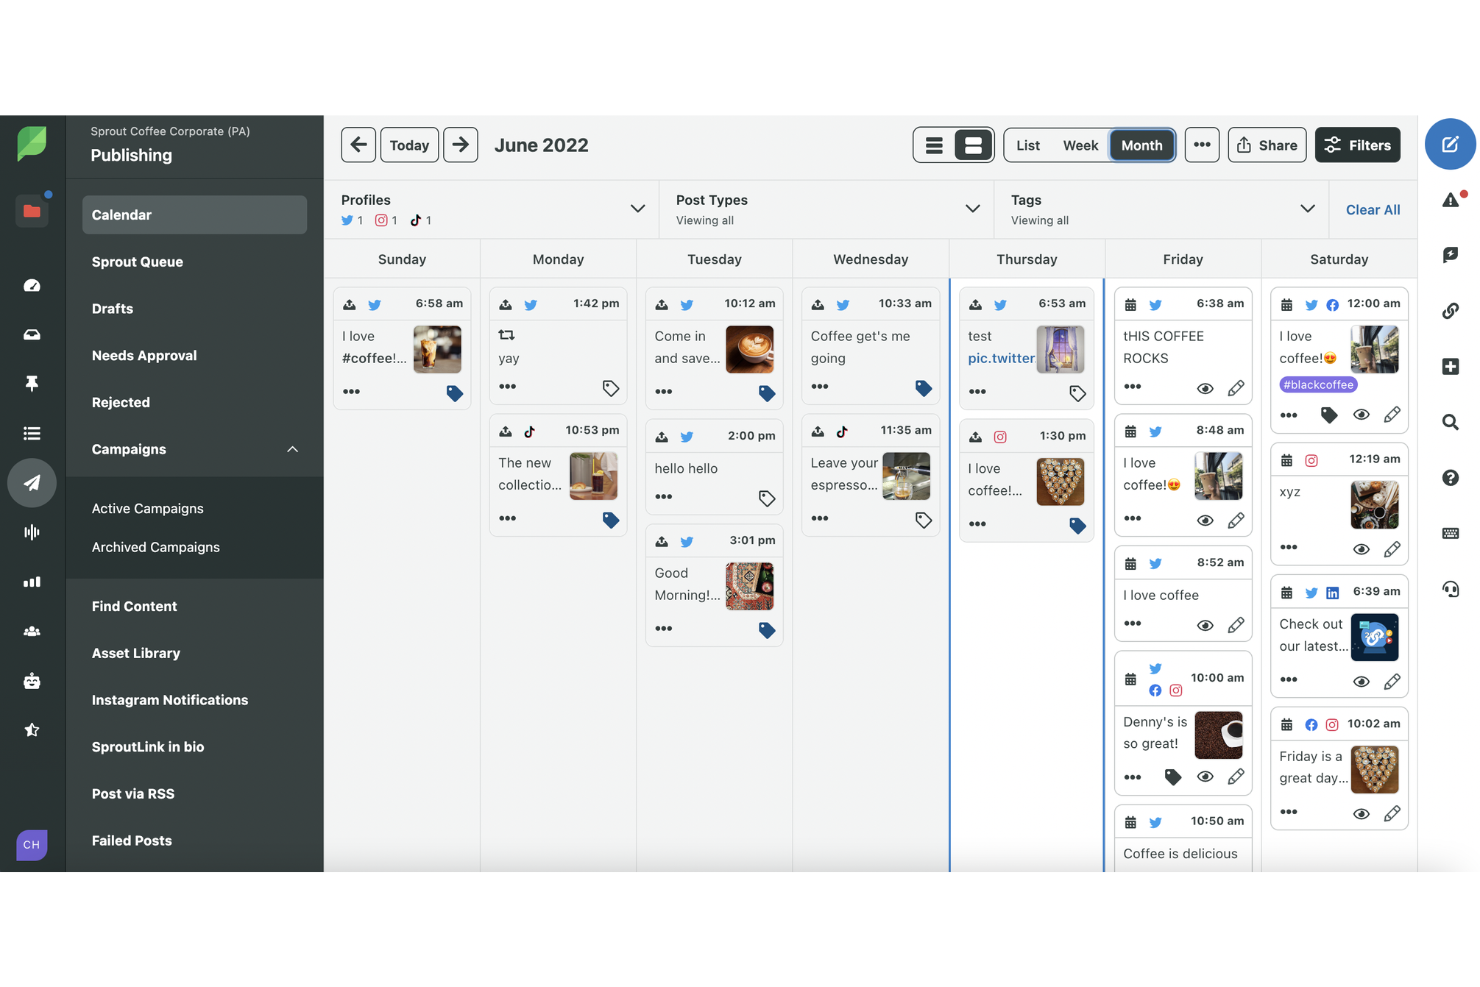Click edit pencil on 'tHIS COFFEE ROCKS' post
1480x987 pixels.
(1236, 388)
